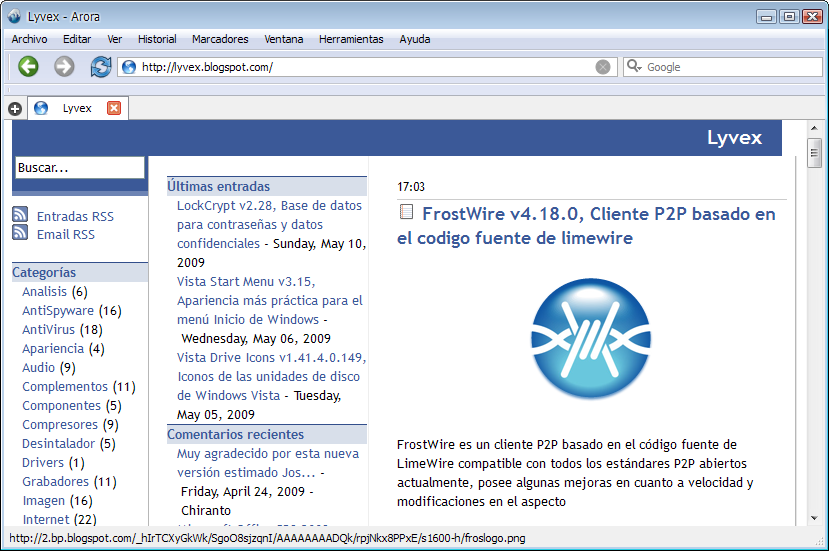The image size is (829, 551).
Task: Click the RSS icon beside Entradas RSS
Action: click(x=20, y=215)
